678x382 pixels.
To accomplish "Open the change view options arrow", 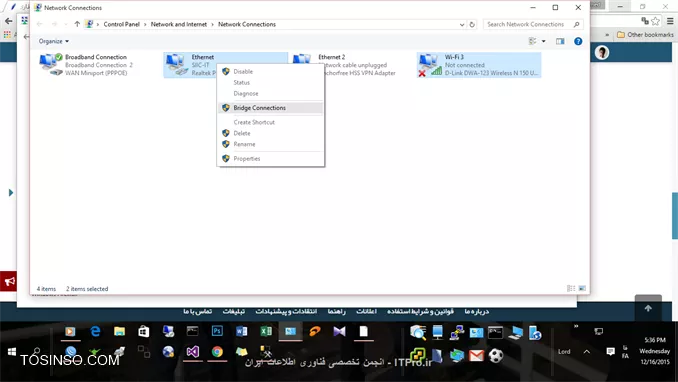I will (x=544, y=41).
